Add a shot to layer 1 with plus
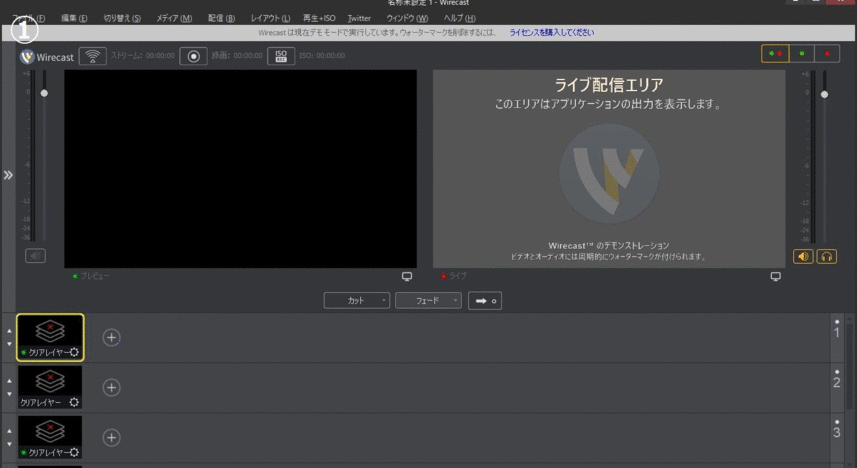This screenshot has height=468, width=857. pyautogui.click(x=111, y=337)
